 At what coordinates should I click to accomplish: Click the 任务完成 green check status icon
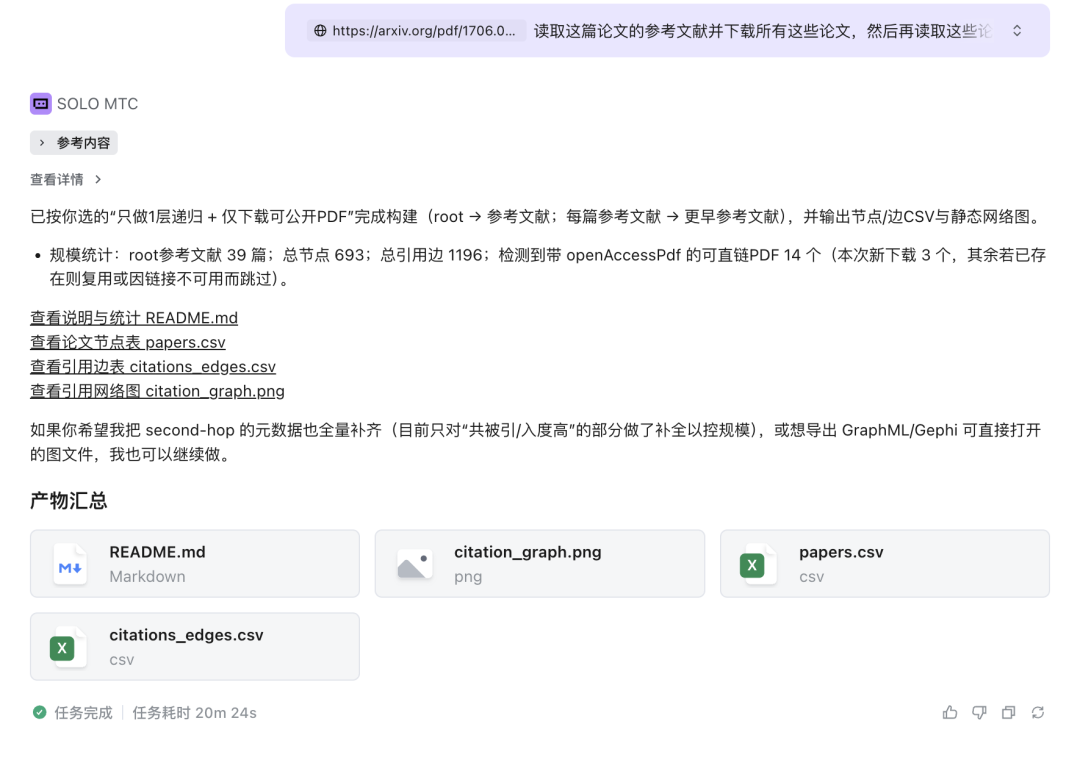tap(39, 713)
